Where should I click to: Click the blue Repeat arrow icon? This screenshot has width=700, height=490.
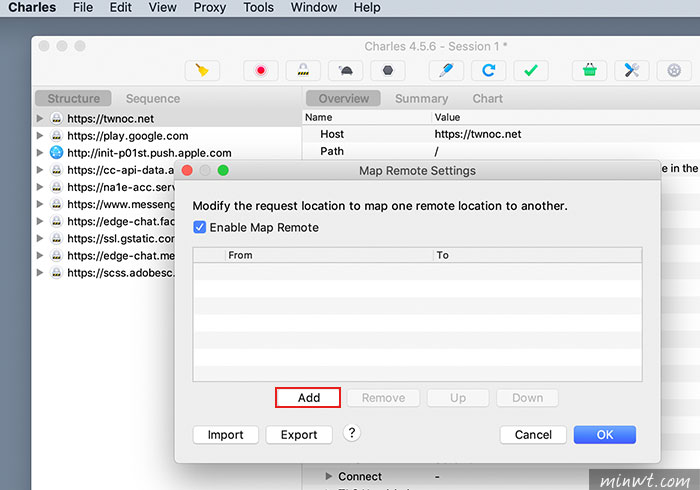click(488, 71)
